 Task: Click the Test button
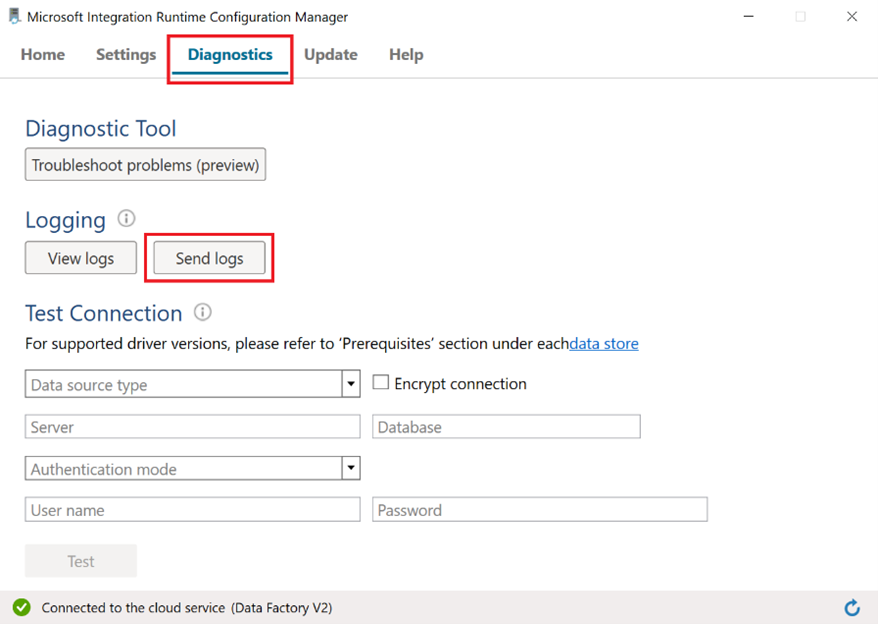pyautogui.click(x=80, y=560)
